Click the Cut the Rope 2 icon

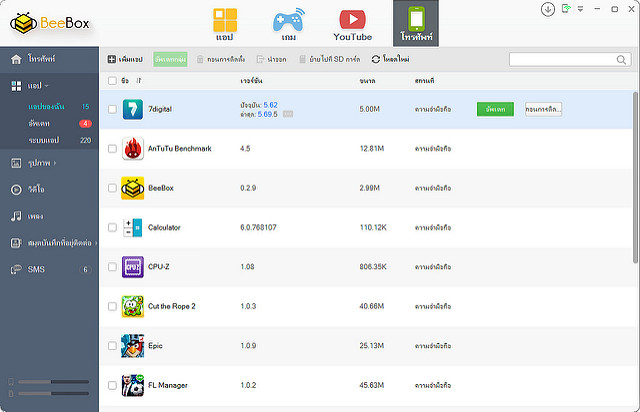click(133, 306)
